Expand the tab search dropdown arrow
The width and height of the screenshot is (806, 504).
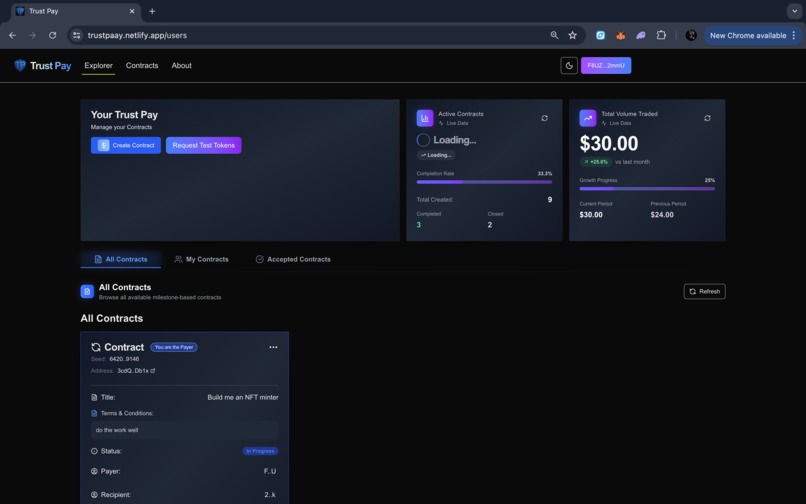pyautogui.click(x=794, y=11)
